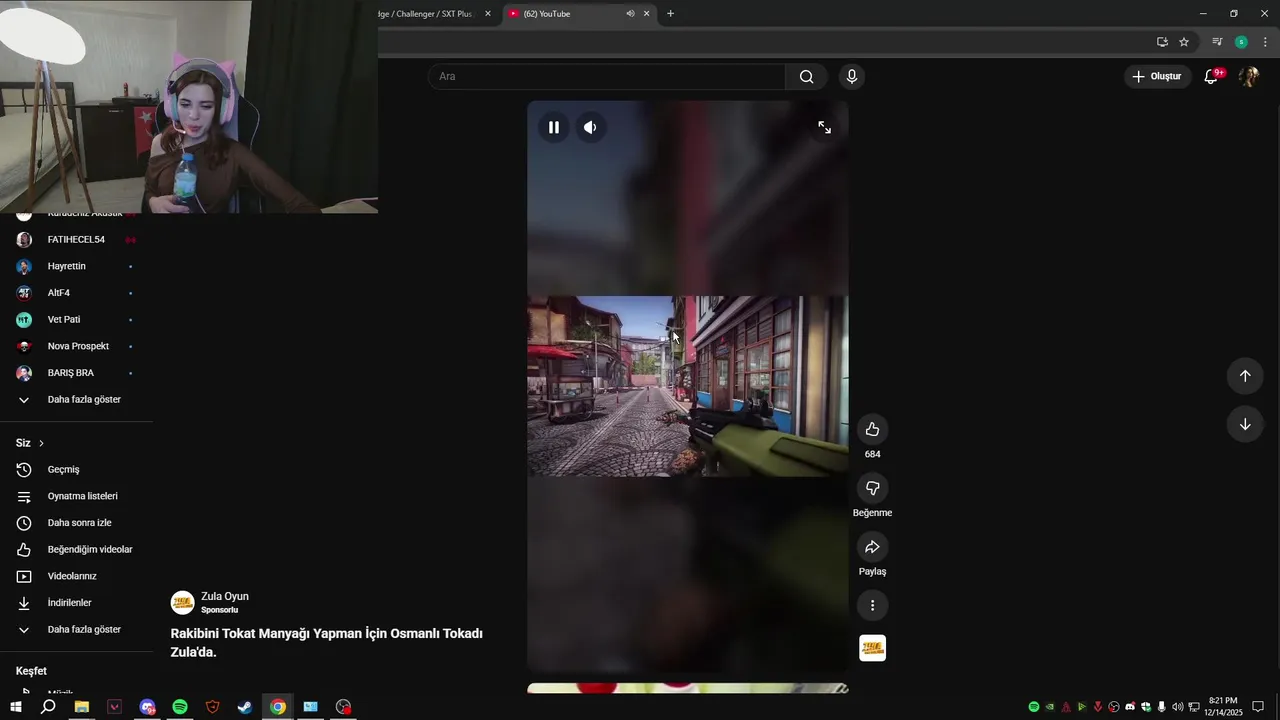The image size is (1280, 720).
Task: Open Spotify from the taskbar
Action: pos(180,707)
